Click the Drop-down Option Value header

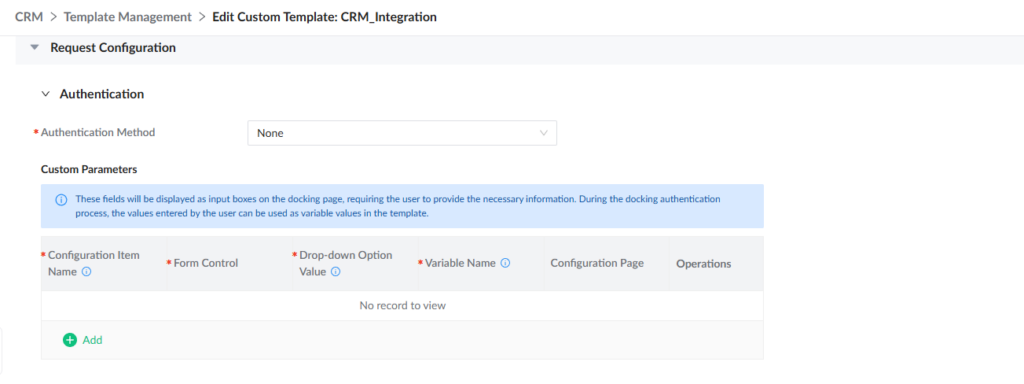[x=345, y=263]
